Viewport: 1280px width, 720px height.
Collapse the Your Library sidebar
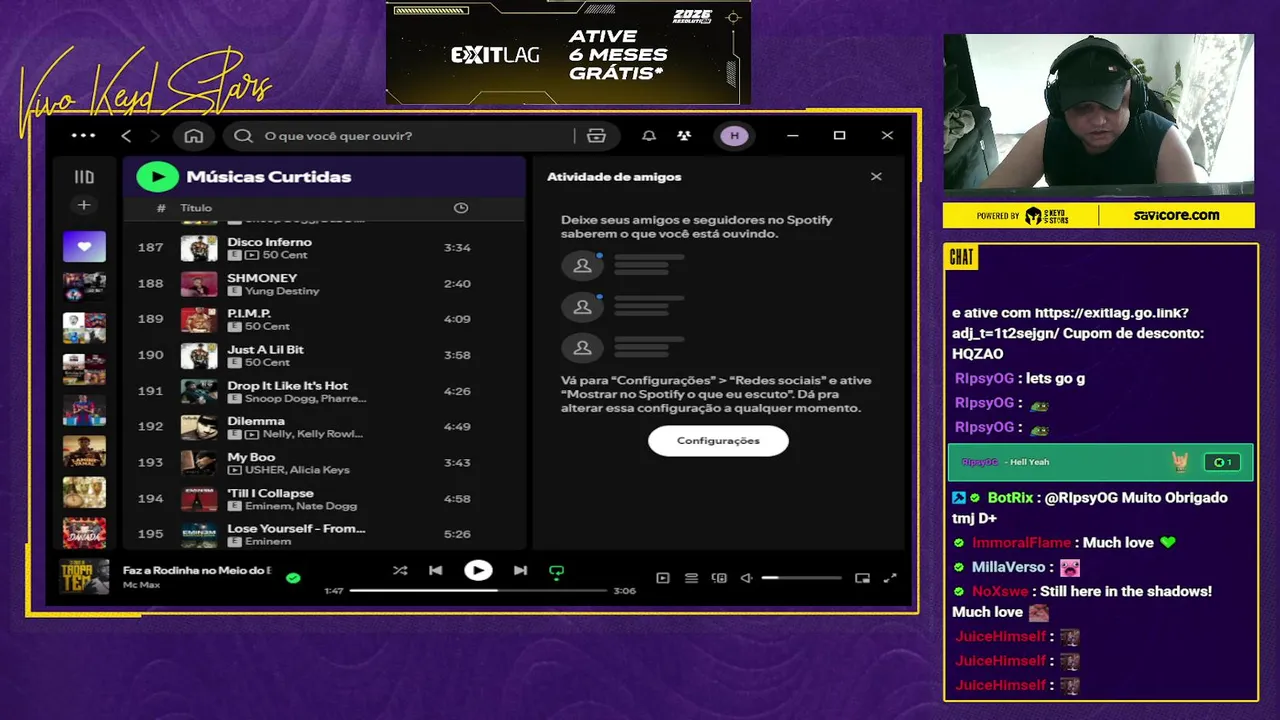coord(84,177)
